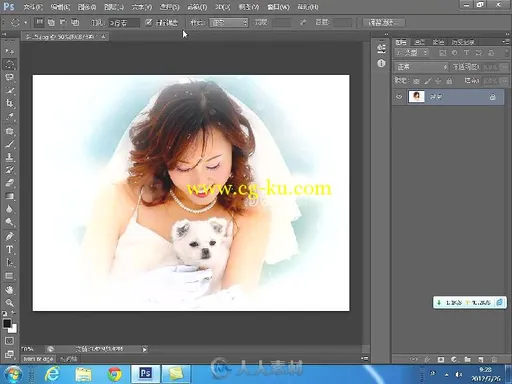The image size is (512, 384).
Task: Open the Edit menu
Action: (60, 7)
